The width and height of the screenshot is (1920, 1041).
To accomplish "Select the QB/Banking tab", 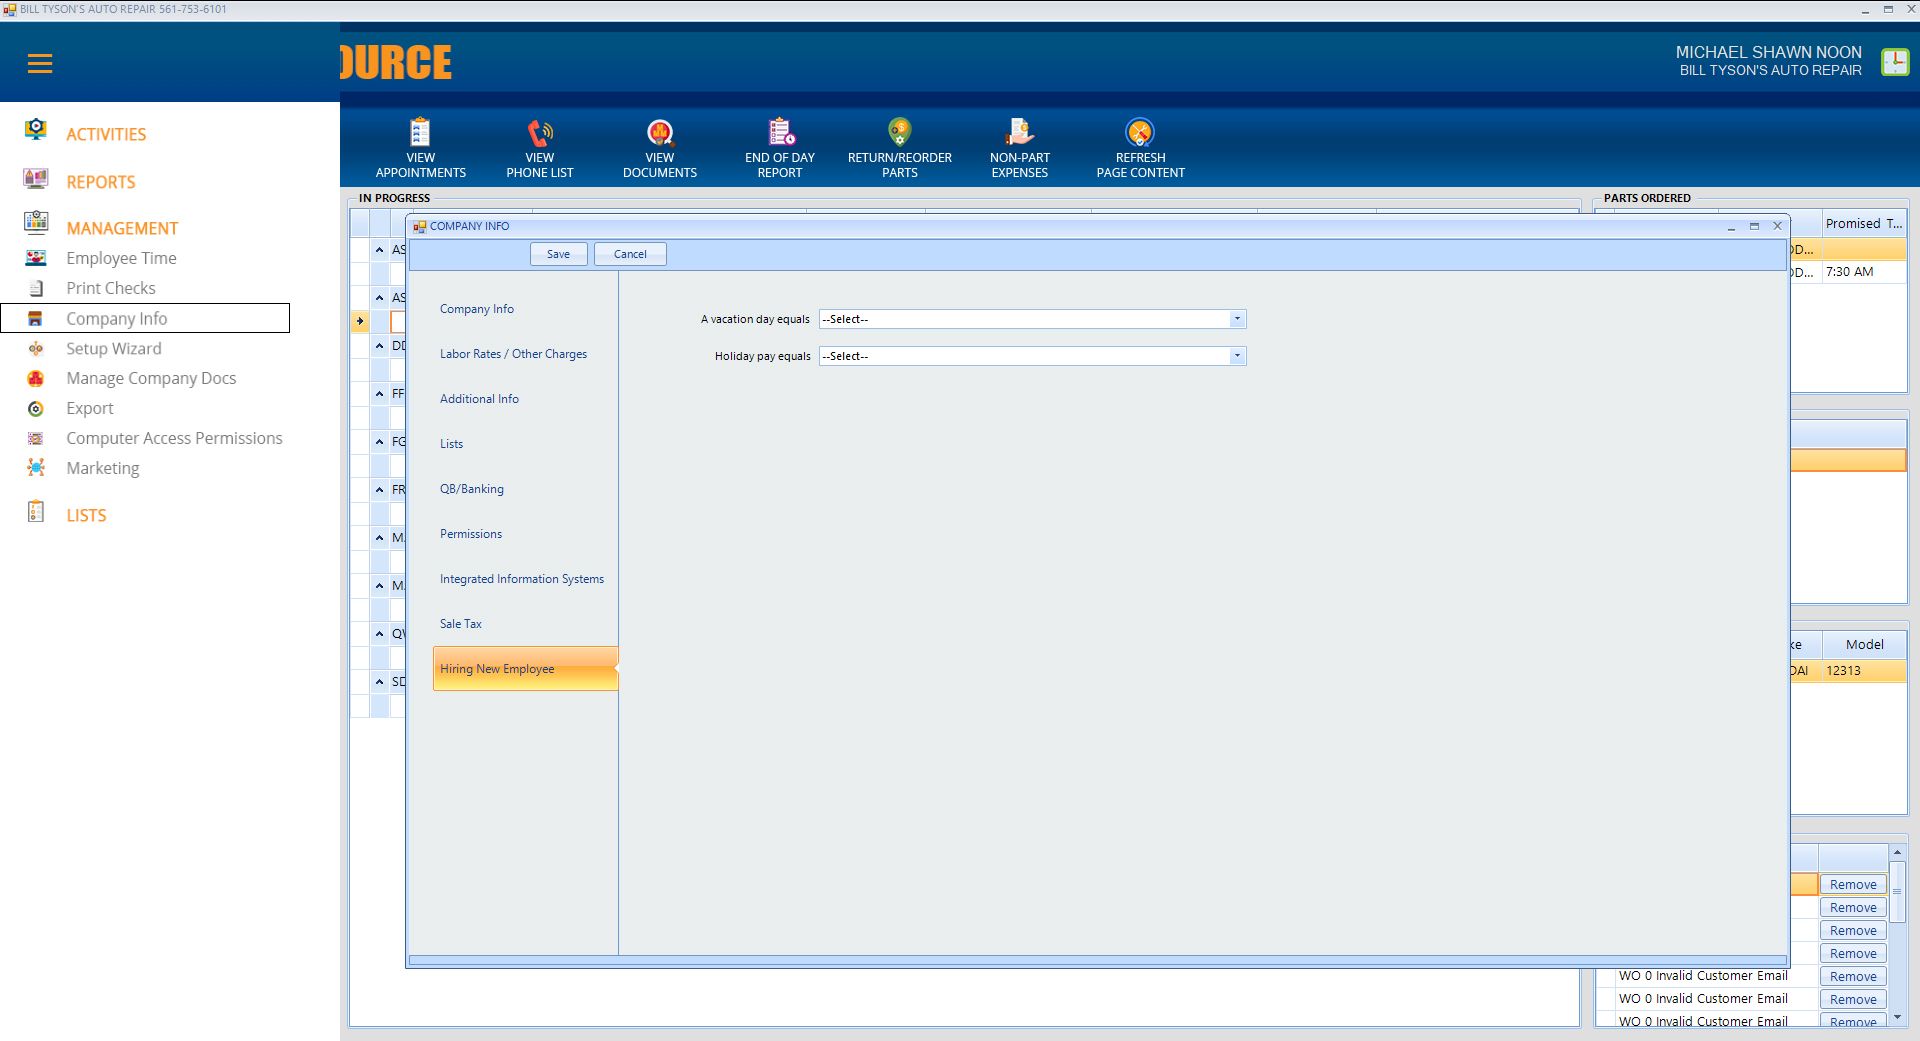I will (x=472, y=489).
